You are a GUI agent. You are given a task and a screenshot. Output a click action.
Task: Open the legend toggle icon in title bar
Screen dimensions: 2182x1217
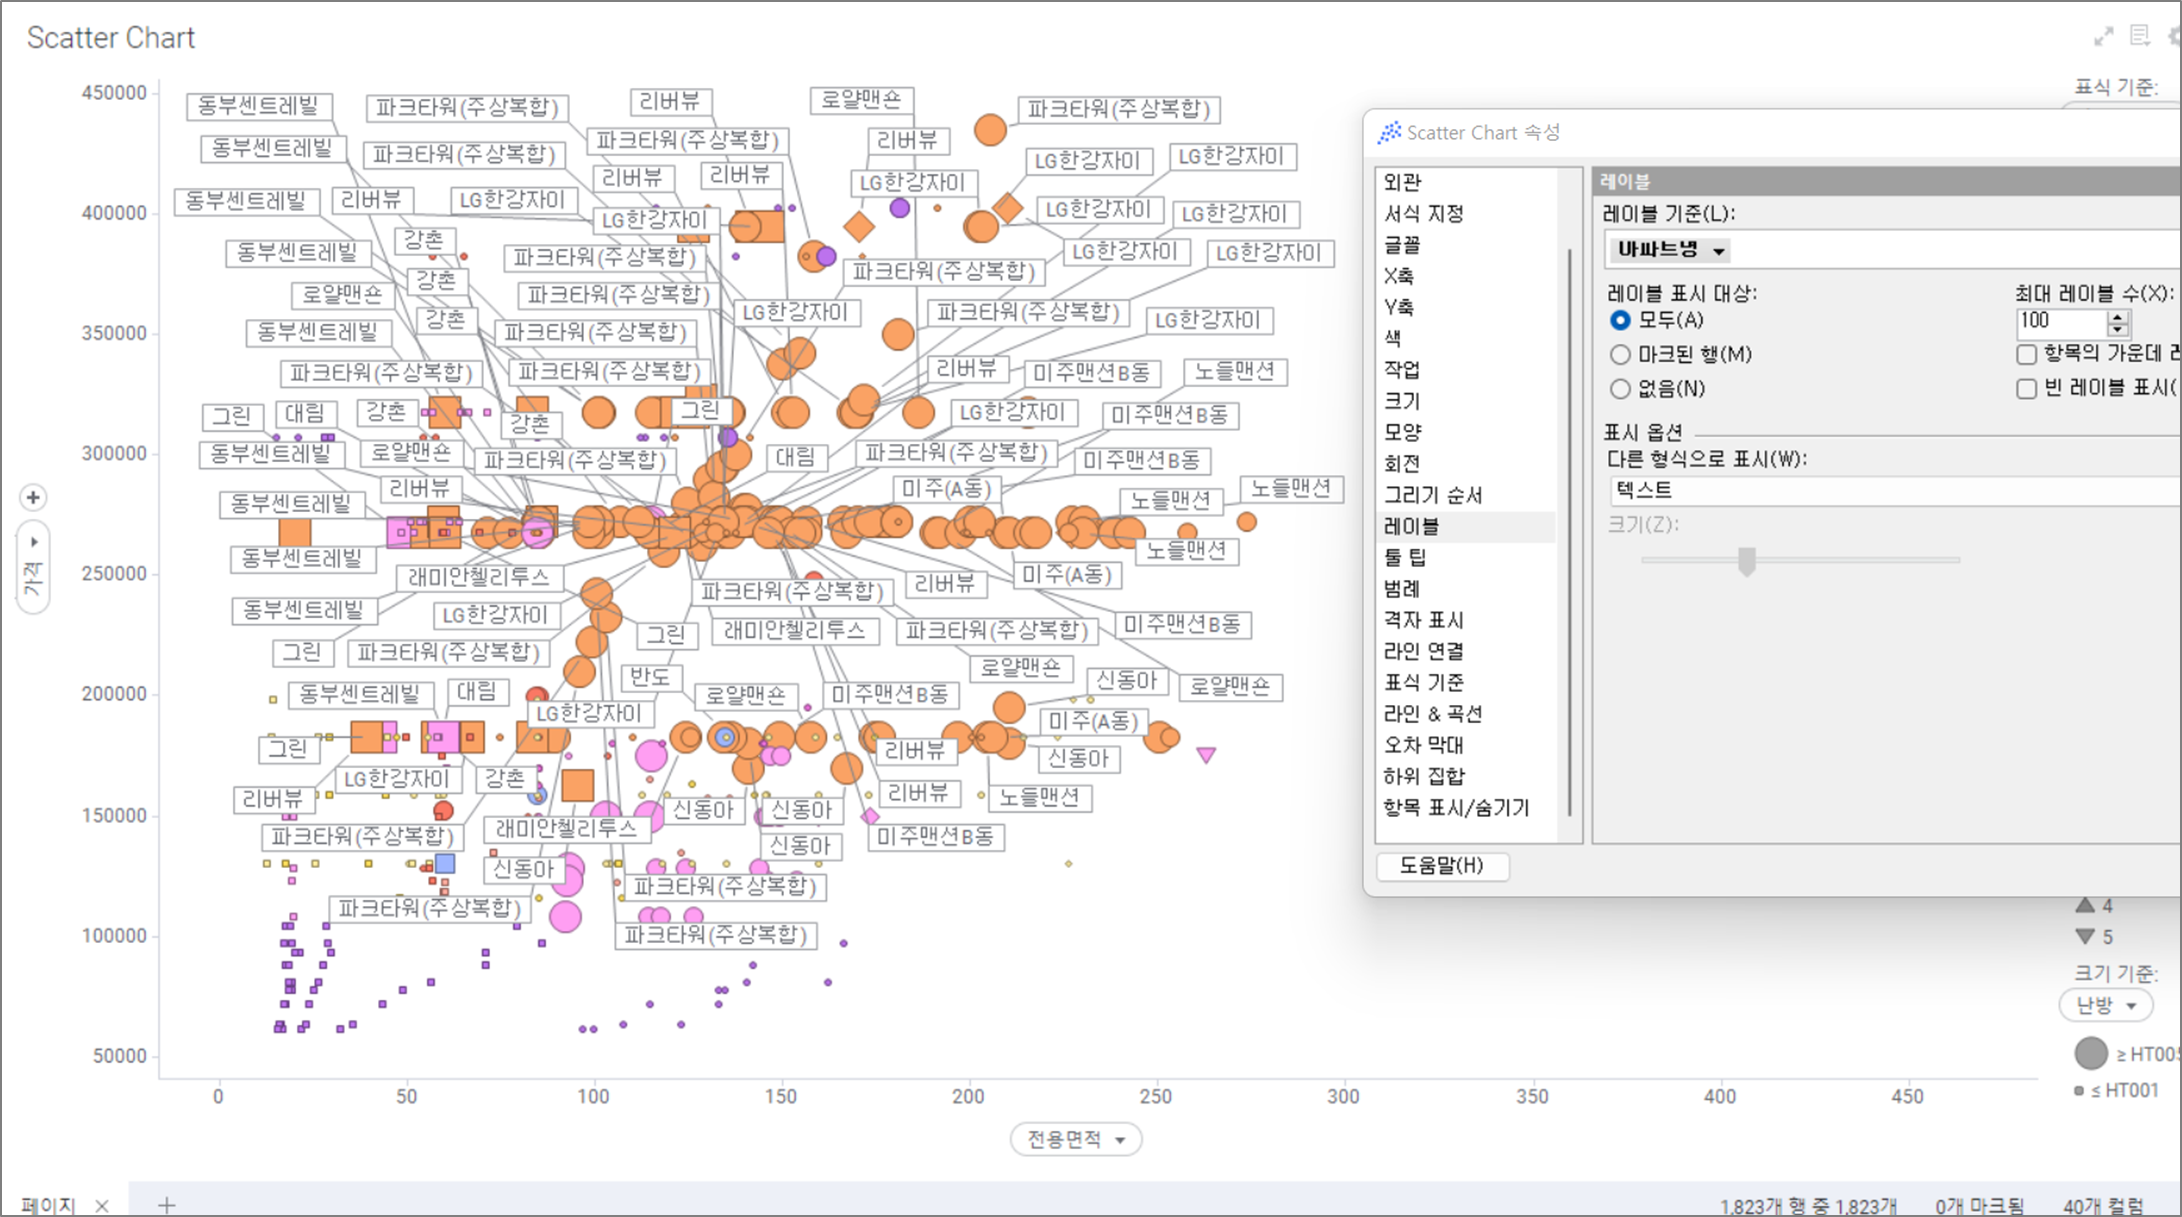[2139, 36]
